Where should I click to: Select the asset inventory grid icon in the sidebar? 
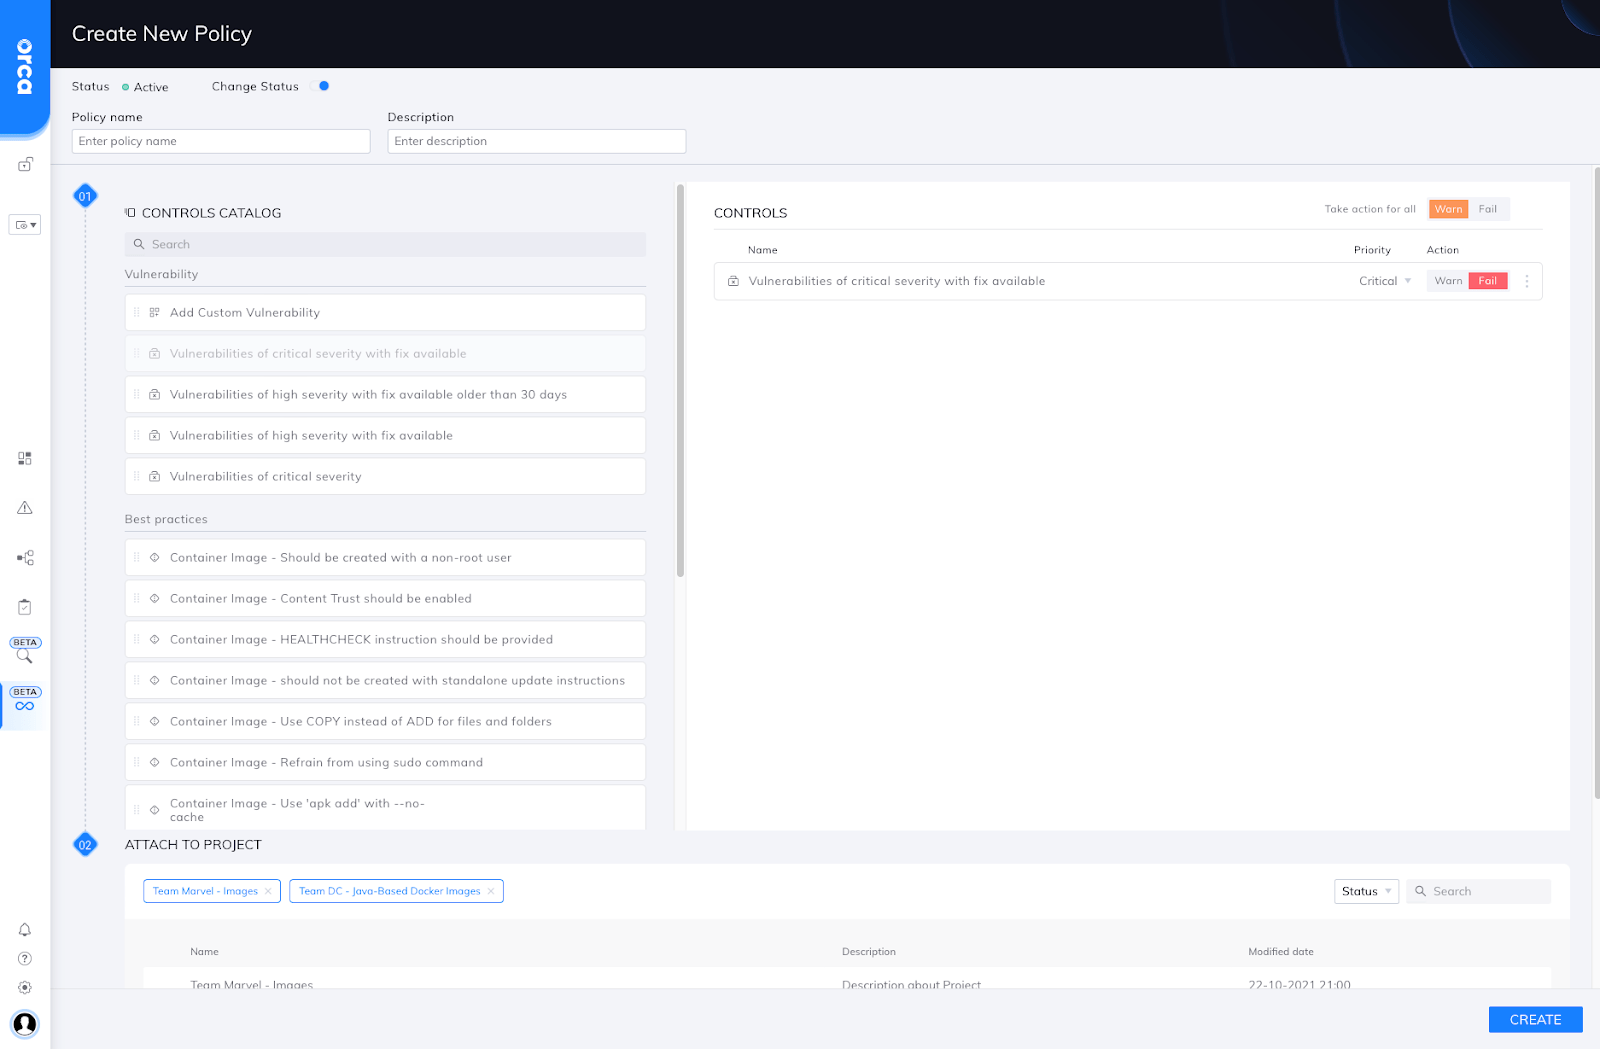pyautogui.click(x=24, y=457)
